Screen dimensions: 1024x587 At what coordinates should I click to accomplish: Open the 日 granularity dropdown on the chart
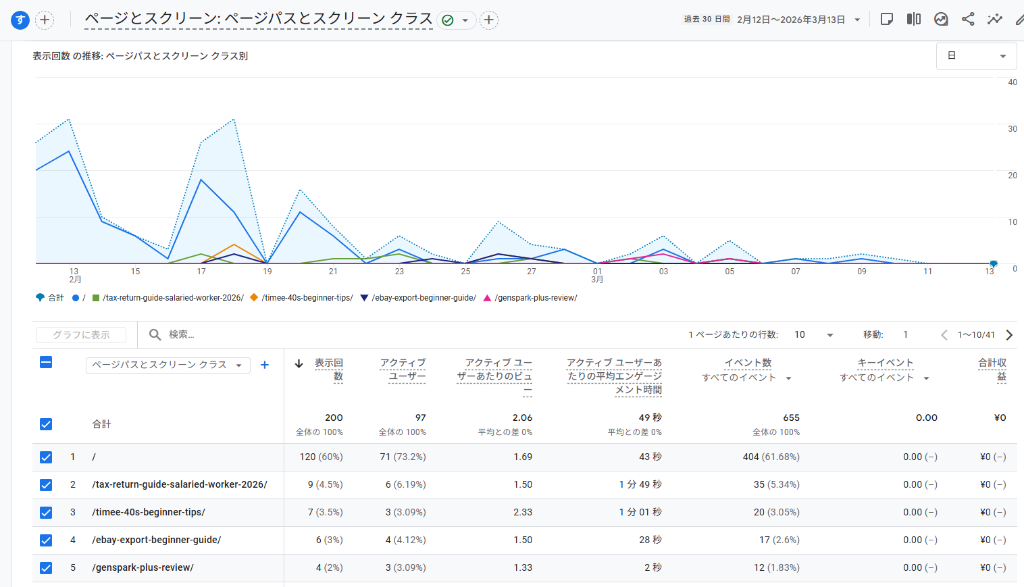976,56
